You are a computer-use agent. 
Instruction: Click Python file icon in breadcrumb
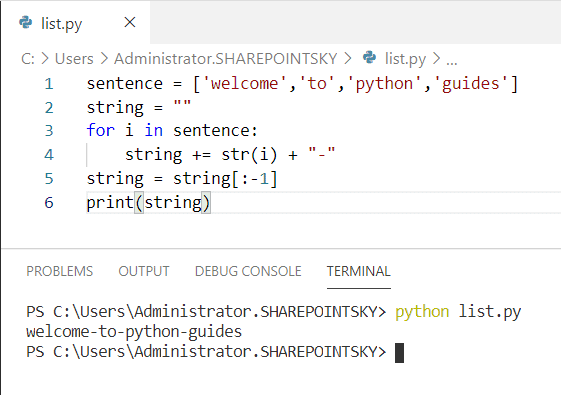[370, 57]
